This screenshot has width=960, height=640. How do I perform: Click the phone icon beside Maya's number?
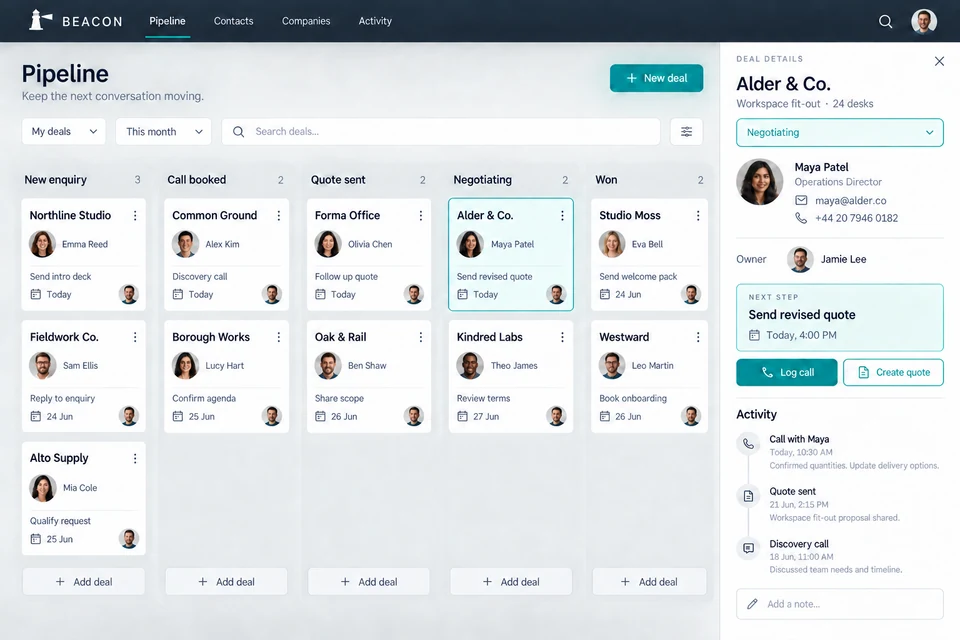[801, 218]
